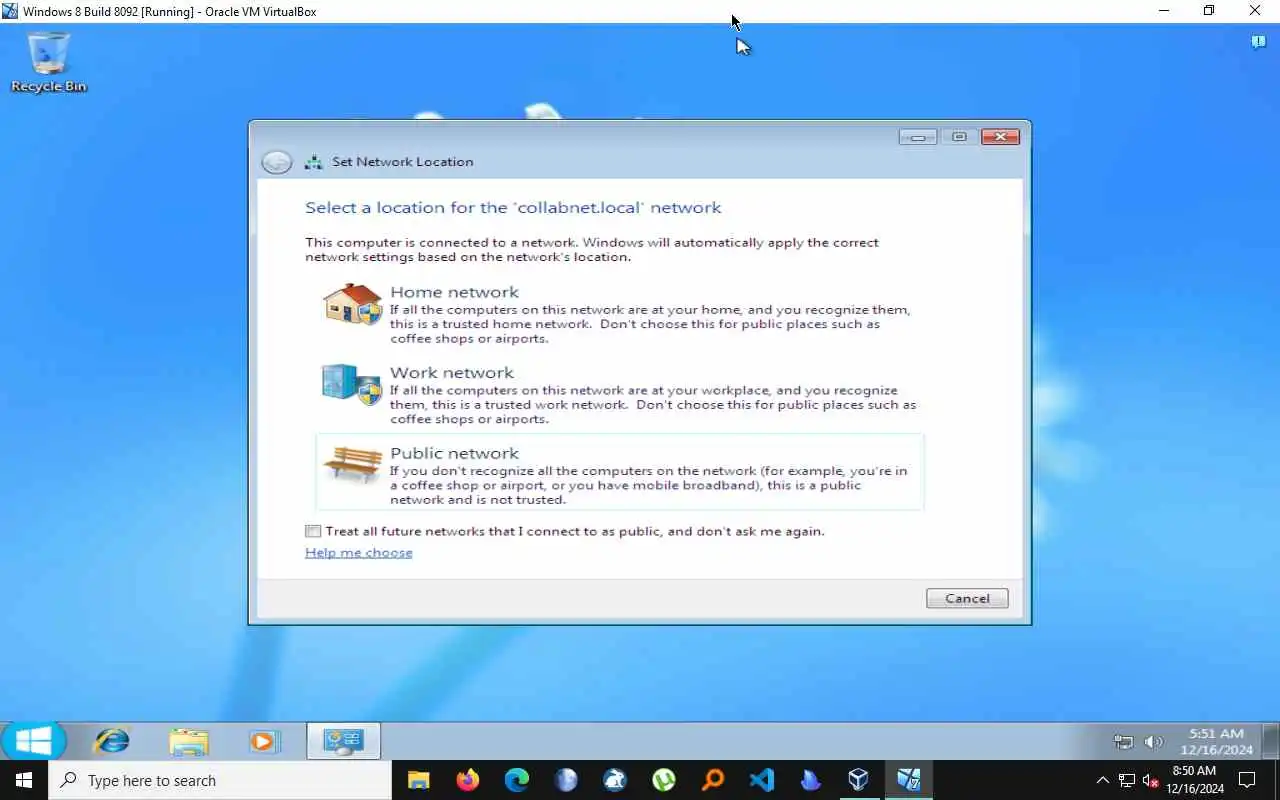
Task: Open Windows Explorer folder in the guest taskbar
Action: tap(189, 741)
